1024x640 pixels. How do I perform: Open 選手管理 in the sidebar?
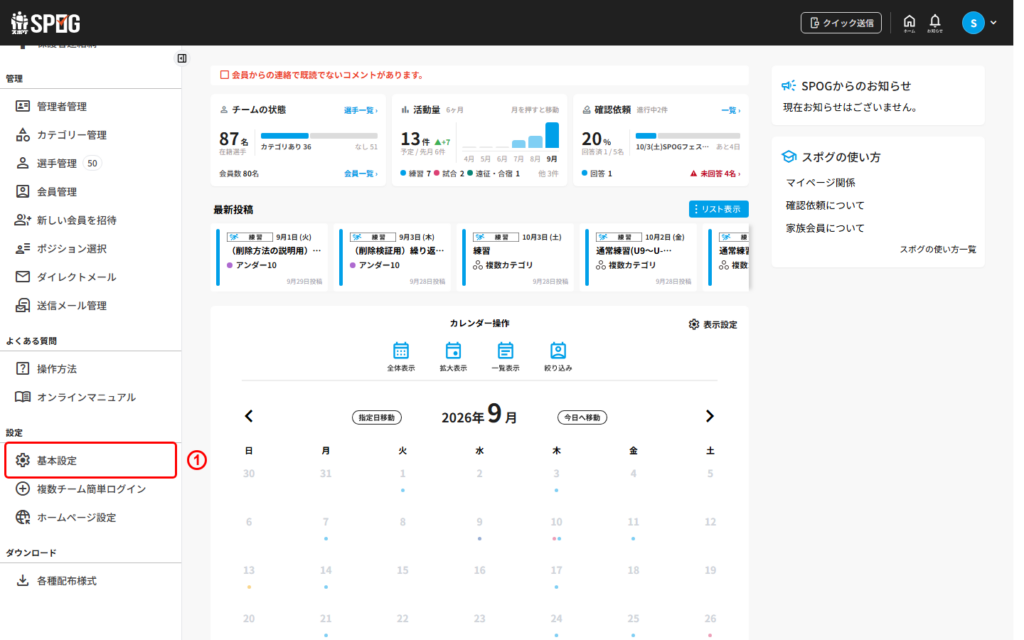click(57, 163)
